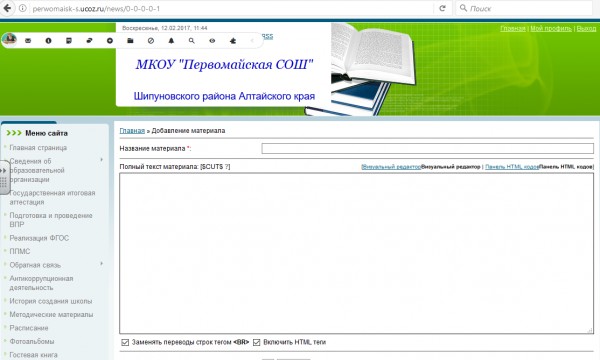This screenshot has width=600, height=360.
Task: Click the info circle icon in admin bar
Action: coord(48,41)
